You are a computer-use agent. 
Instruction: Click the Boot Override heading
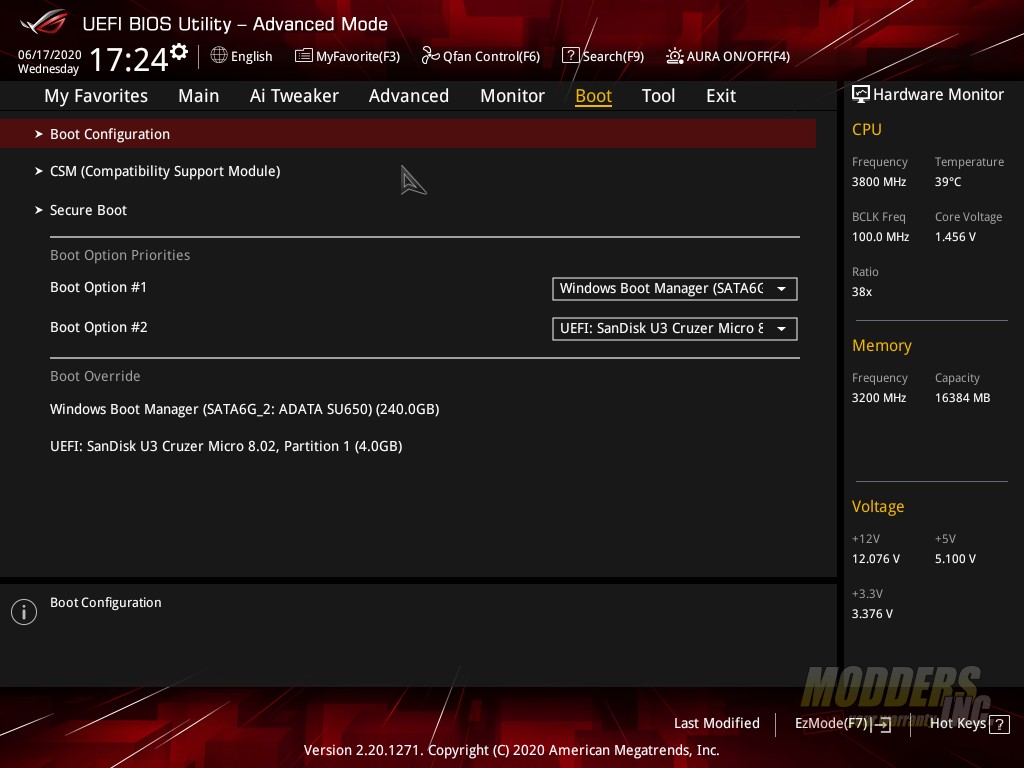(x=95, y=376)
